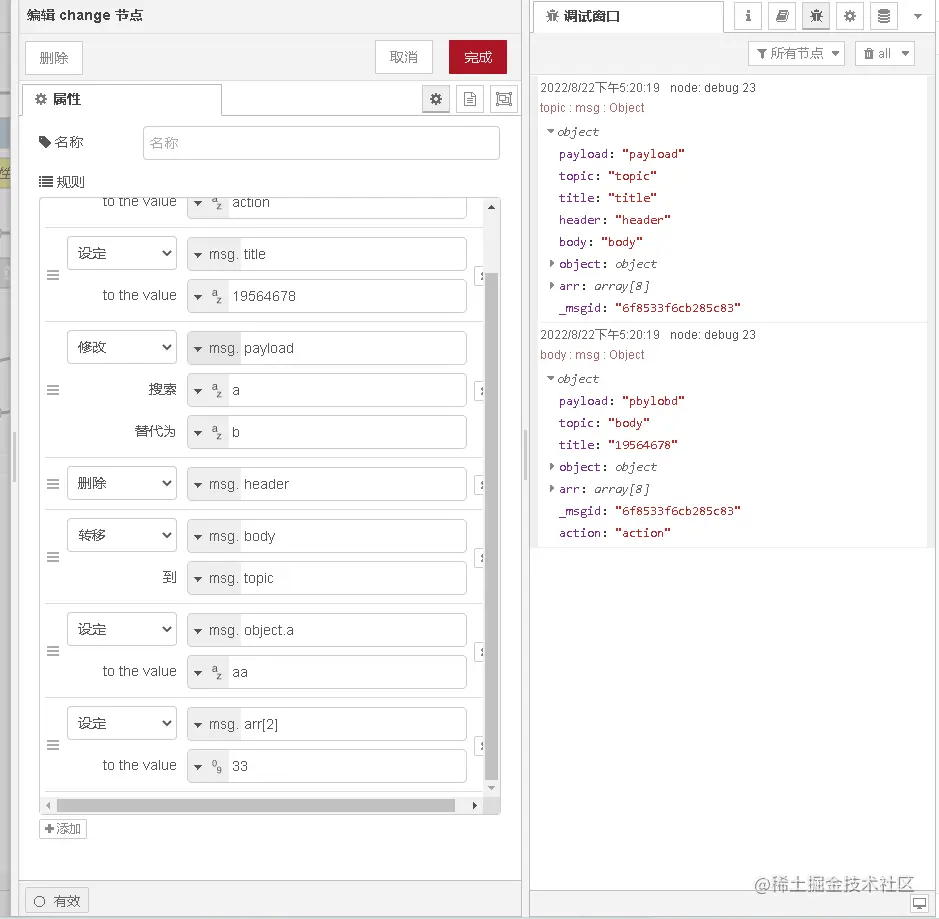Expand object property in first message
Viewport: 939px width, 919px height.
click(x=552, y=263)
